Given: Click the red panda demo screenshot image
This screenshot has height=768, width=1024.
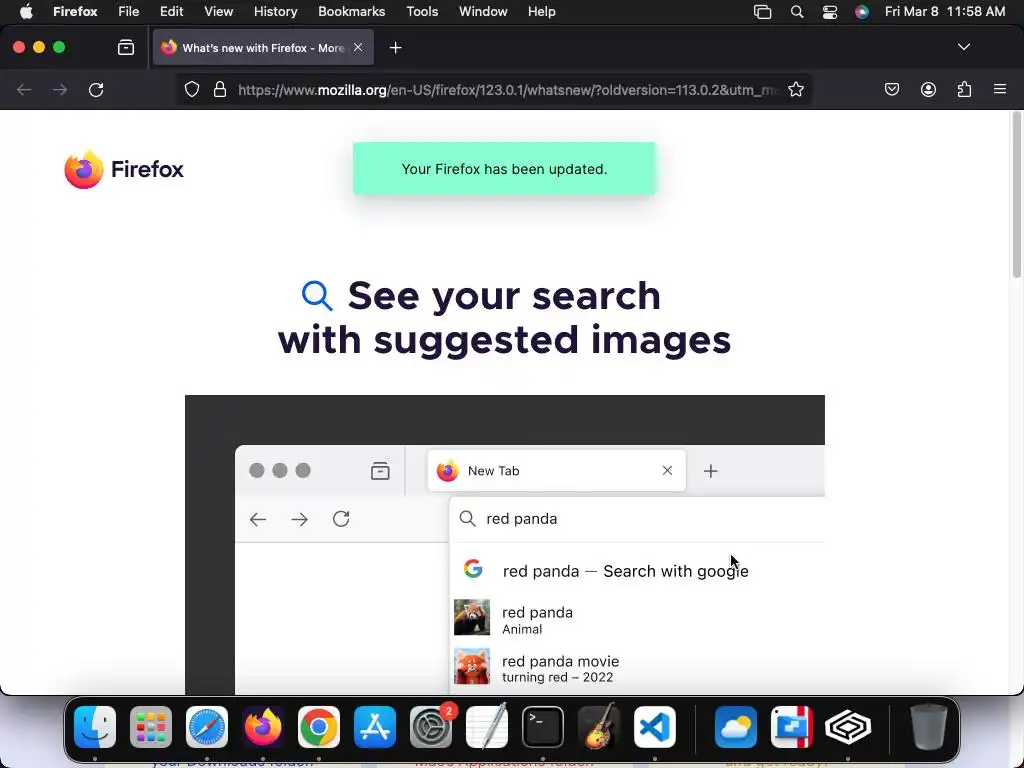Looking at the screenshot, I should click(504, 545).
